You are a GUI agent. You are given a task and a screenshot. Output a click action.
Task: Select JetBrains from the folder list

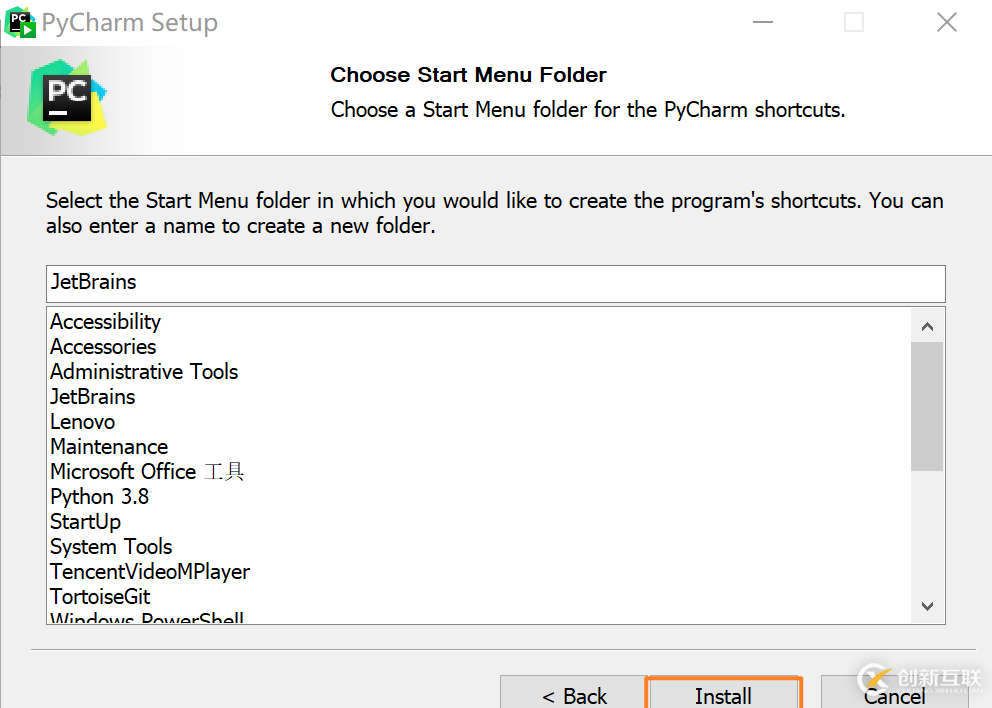(92, 396)
